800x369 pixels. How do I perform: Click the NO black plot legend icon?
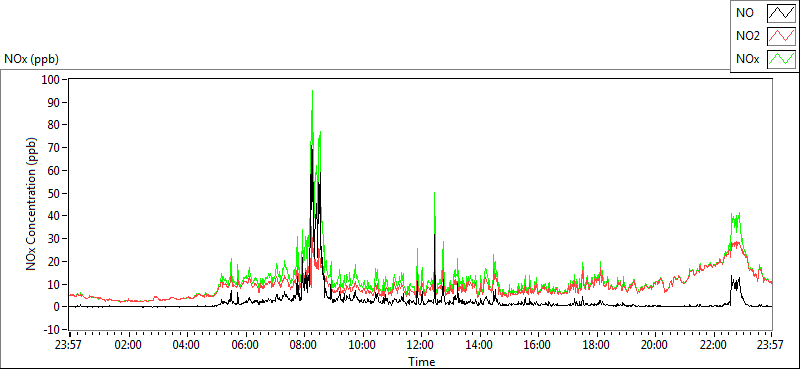(x=782, y=13)
